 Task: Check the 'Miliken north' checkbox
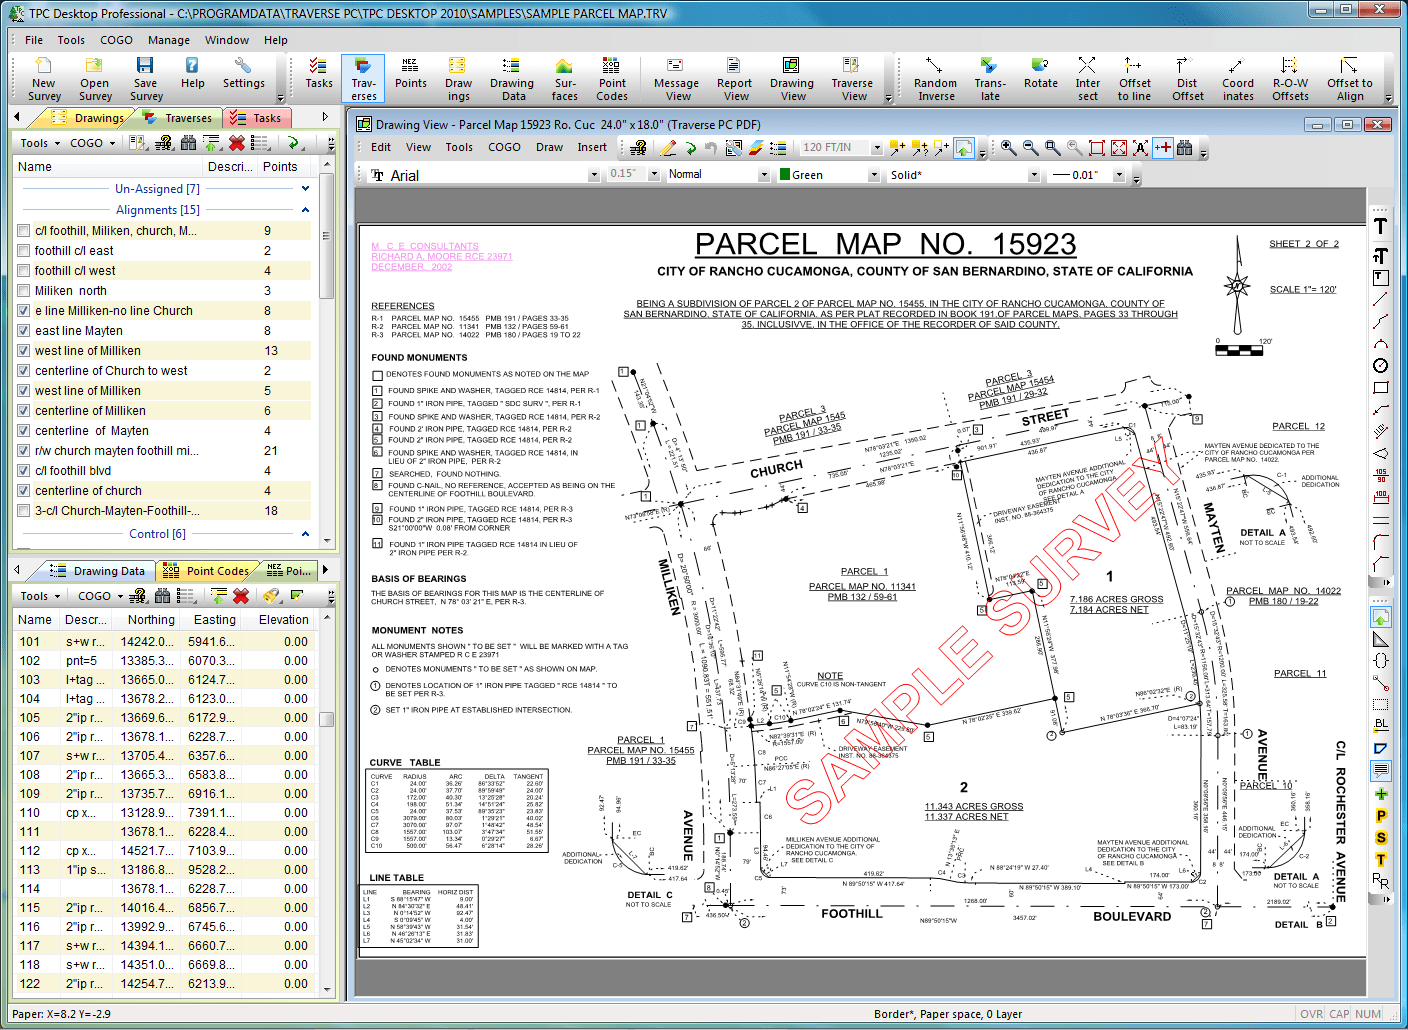coord(23,291)
